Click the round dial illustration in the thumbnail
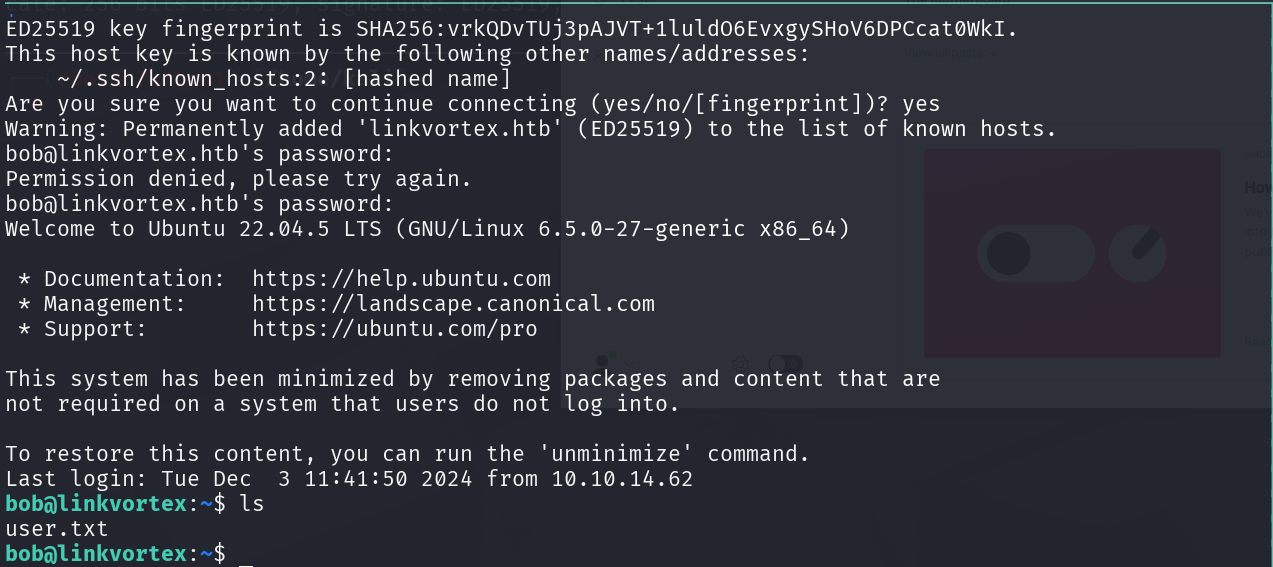 point(1139,251)
